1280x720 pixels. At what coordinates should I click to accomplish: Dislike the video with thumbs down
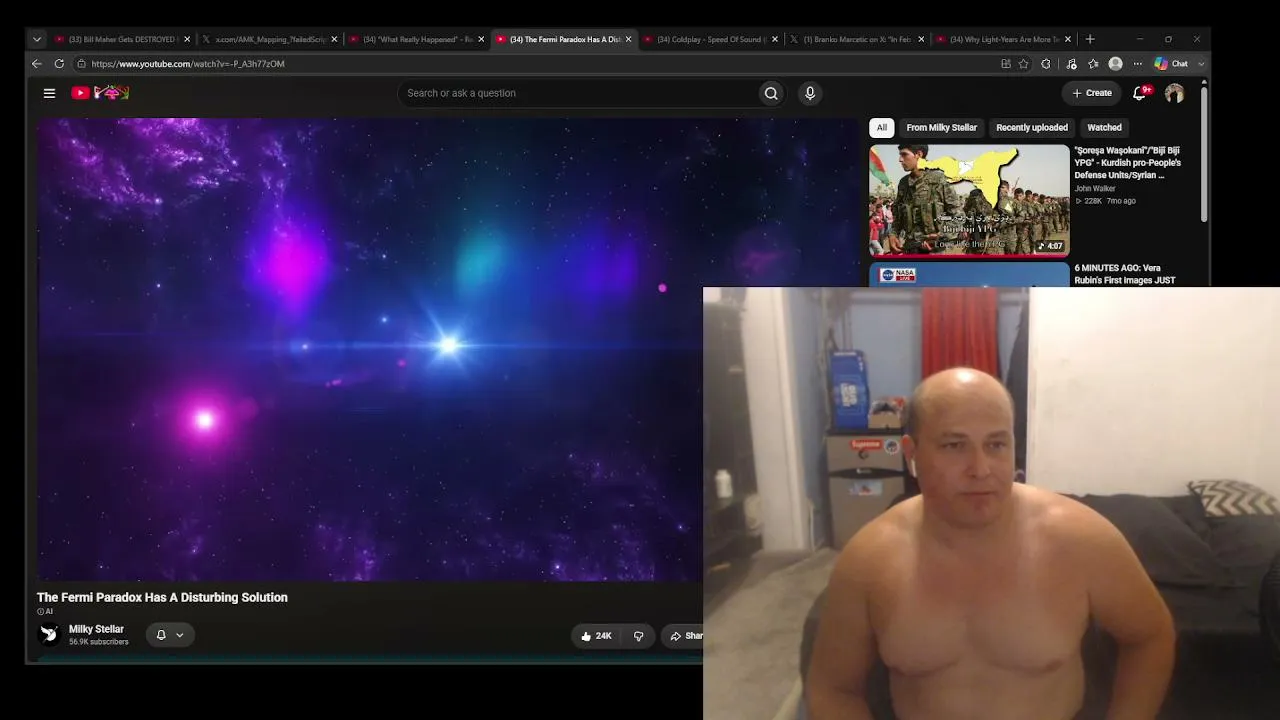coord(639,636)
